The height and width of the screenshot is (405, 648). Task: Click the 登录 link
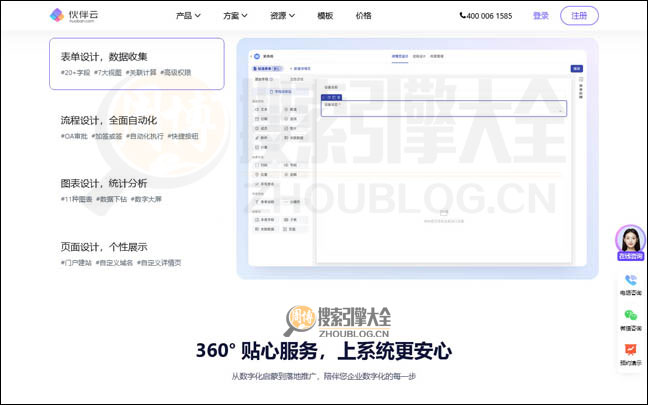541,16
